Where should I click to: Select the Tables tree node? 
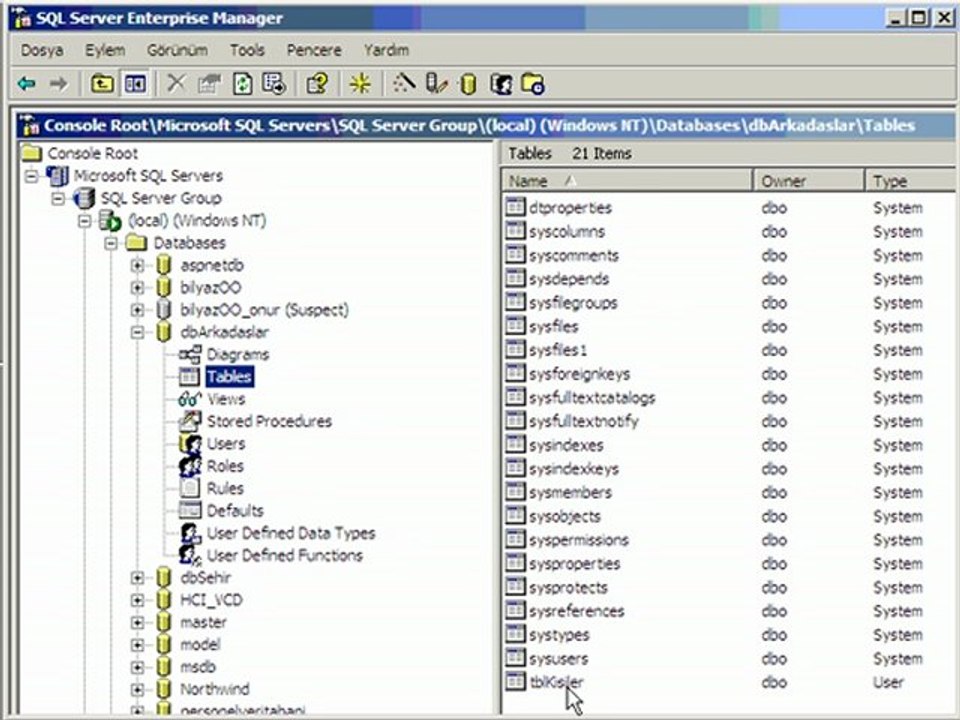pyautogui.click(x=230, y=377)
